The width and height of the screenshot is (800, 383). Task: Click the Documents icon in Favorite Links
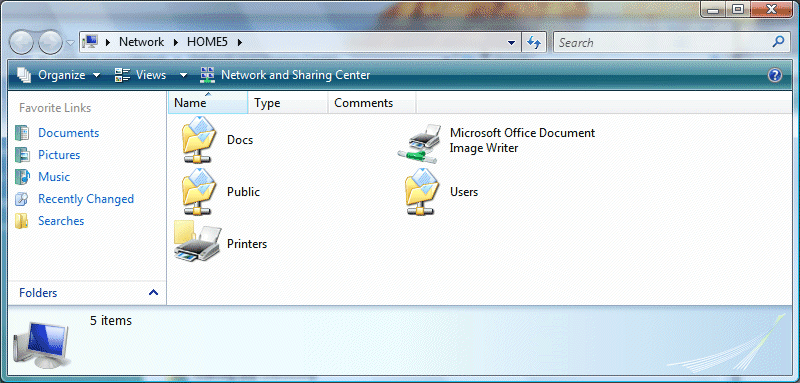click(22, 133)
